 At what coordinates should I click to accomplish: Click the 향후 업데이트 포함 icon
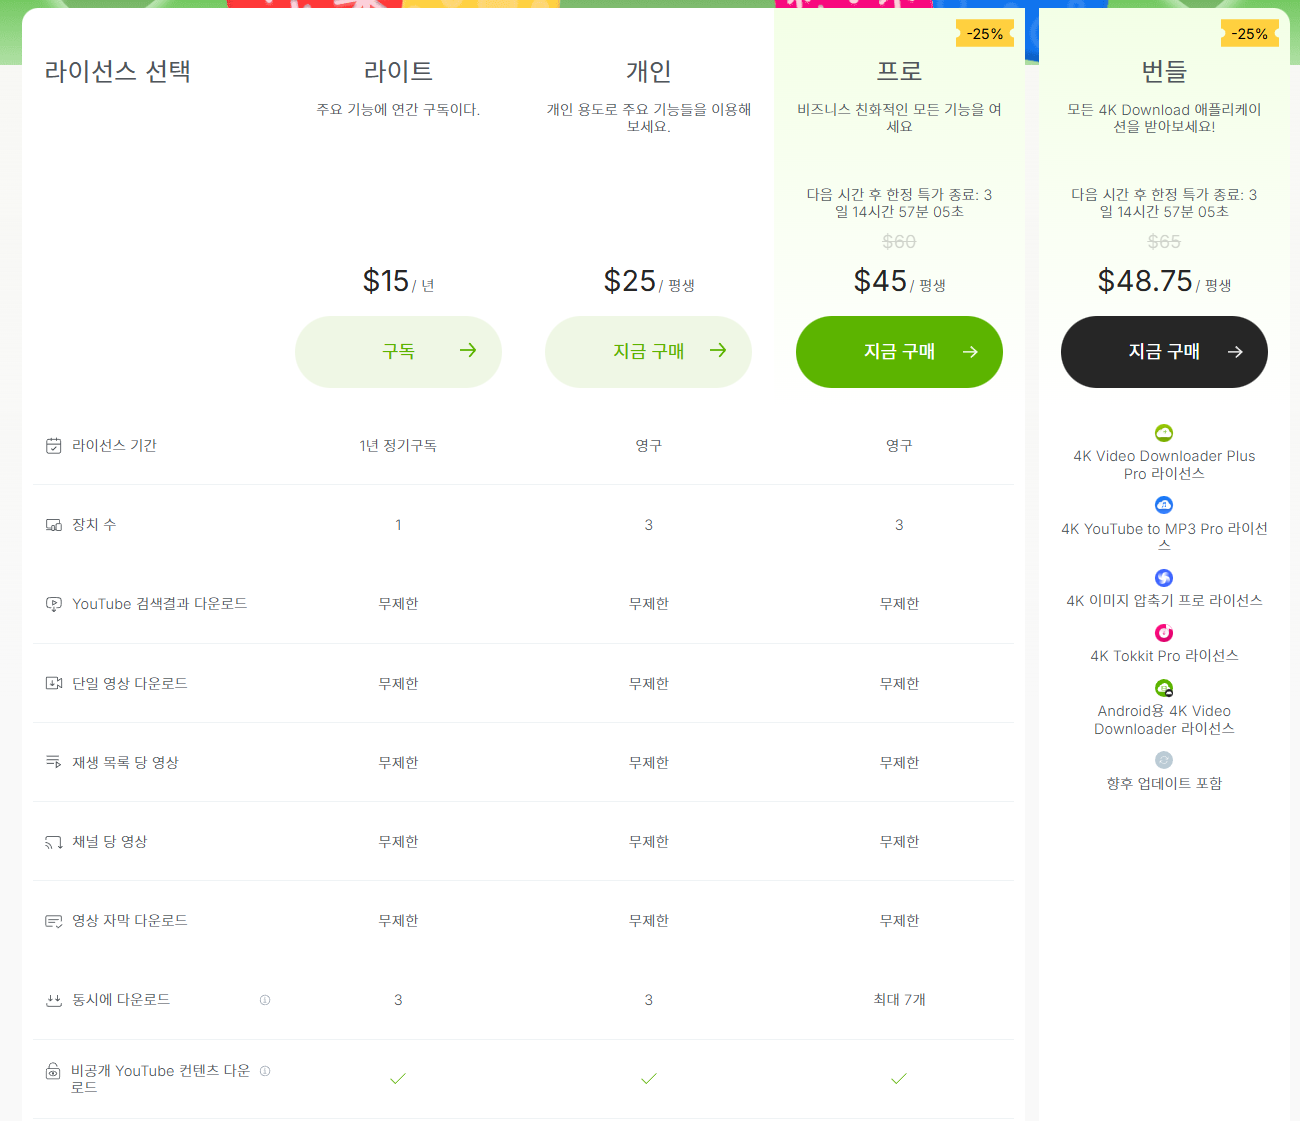point(1164,760)
